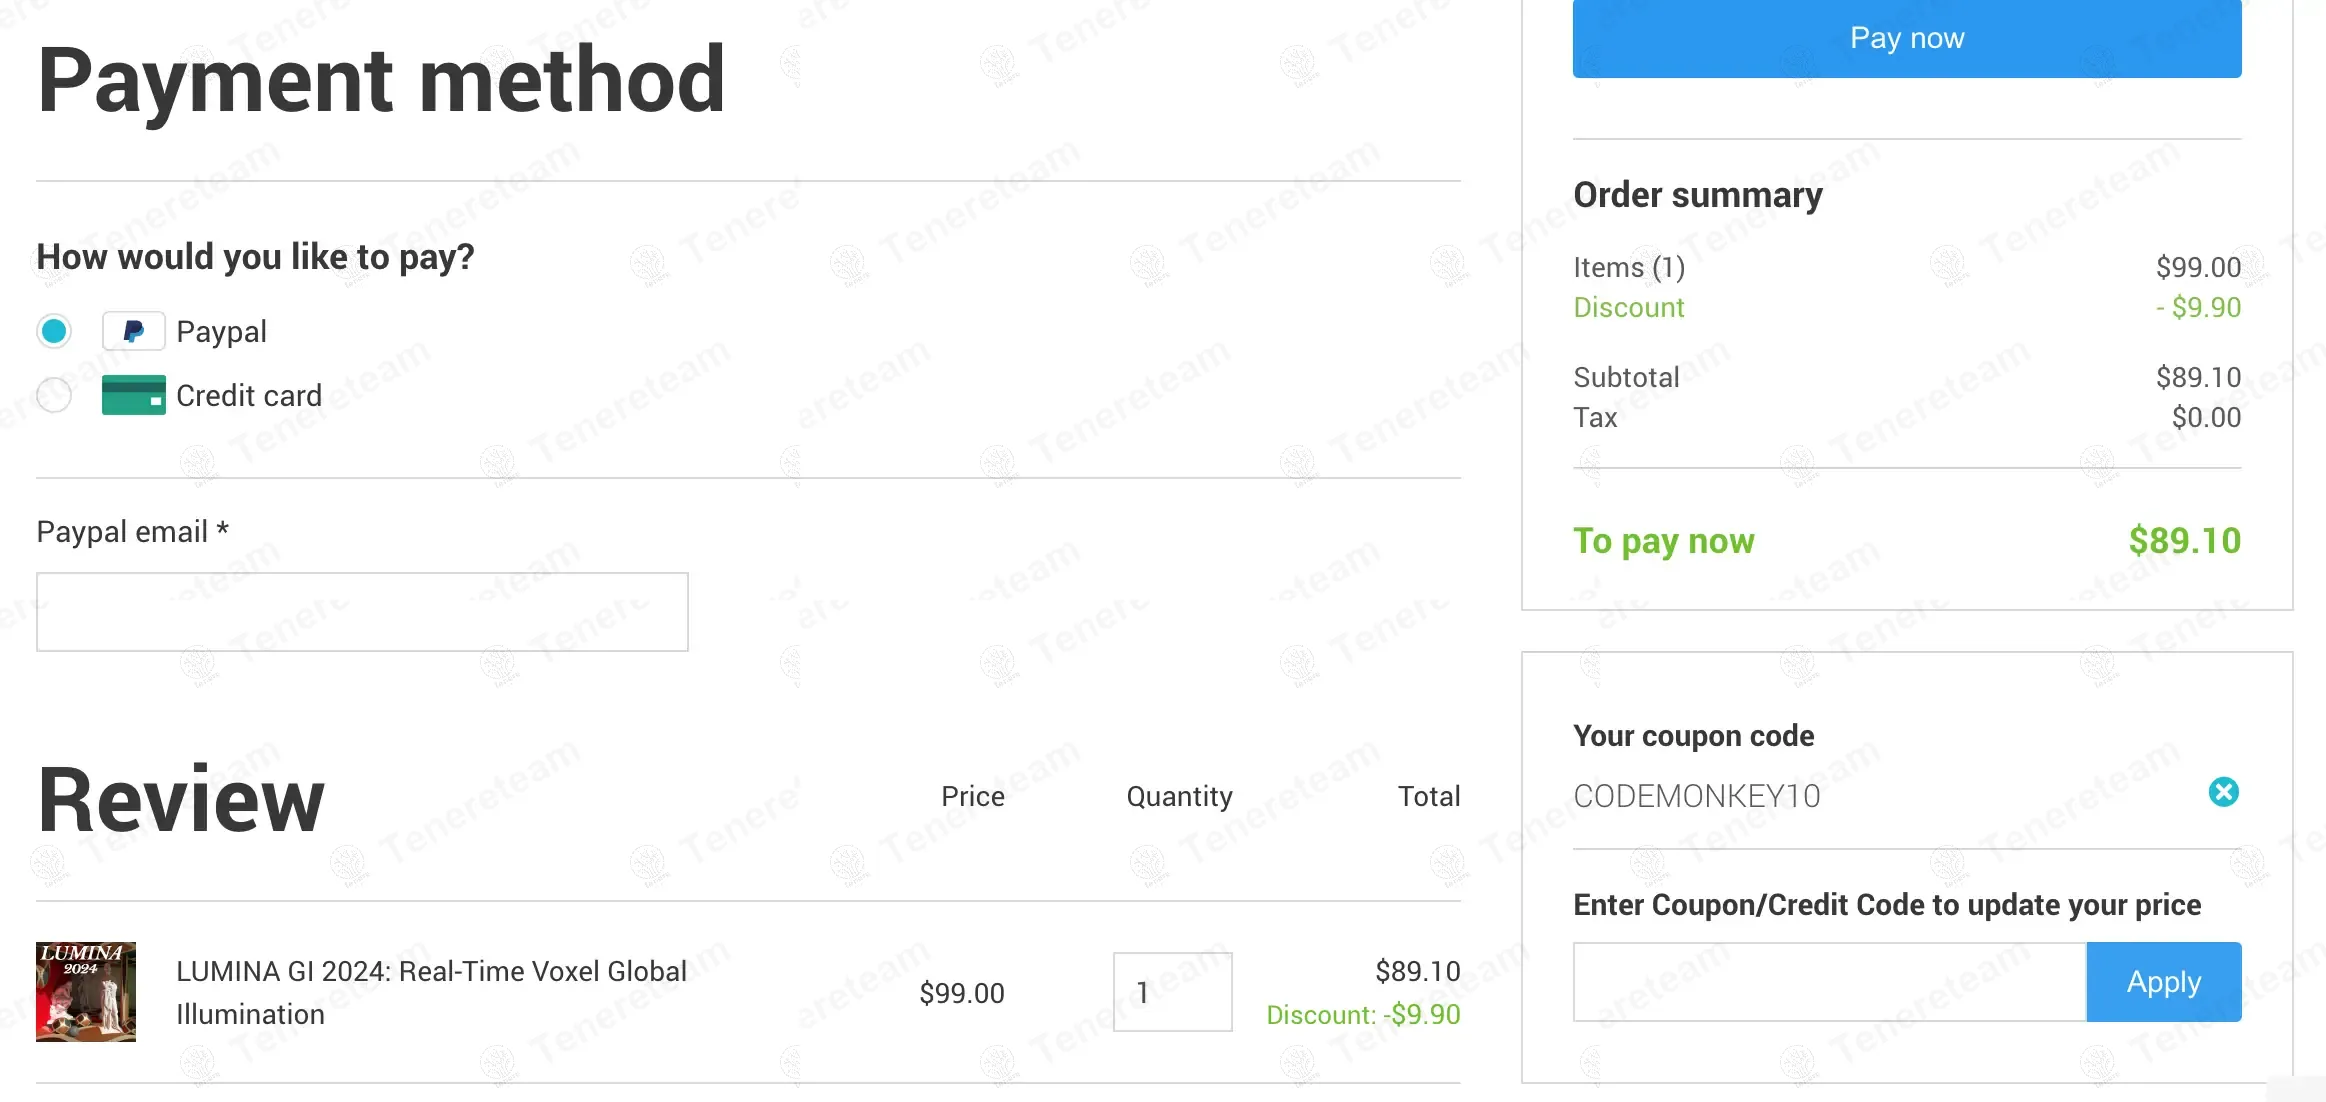The image size is (2326, 1102).
Task: Click the quantity box showing 1
Action: [x=1172, y=991]
